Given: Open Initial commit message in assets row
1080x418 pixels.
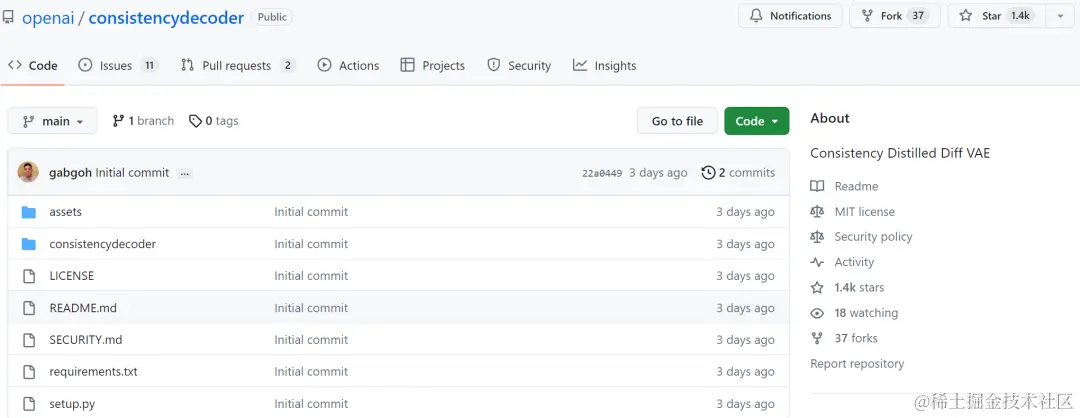Looking at the screenshot, I should click(311, 212).
